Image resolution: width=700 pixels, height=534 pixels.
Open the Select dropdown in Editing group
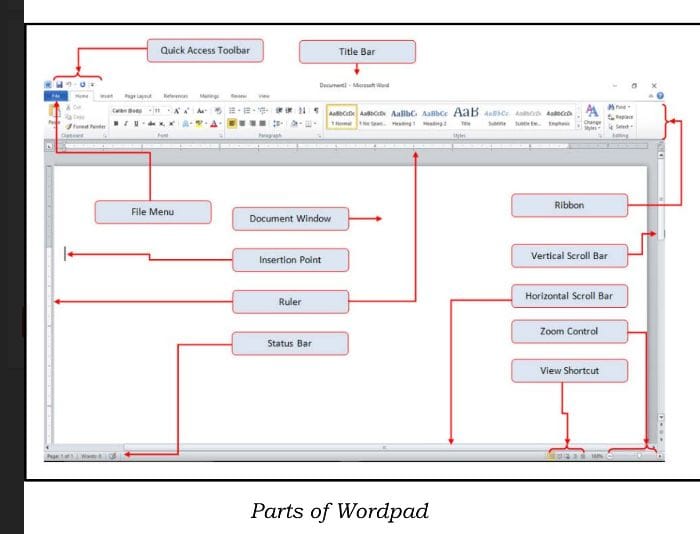click(621, 127)
